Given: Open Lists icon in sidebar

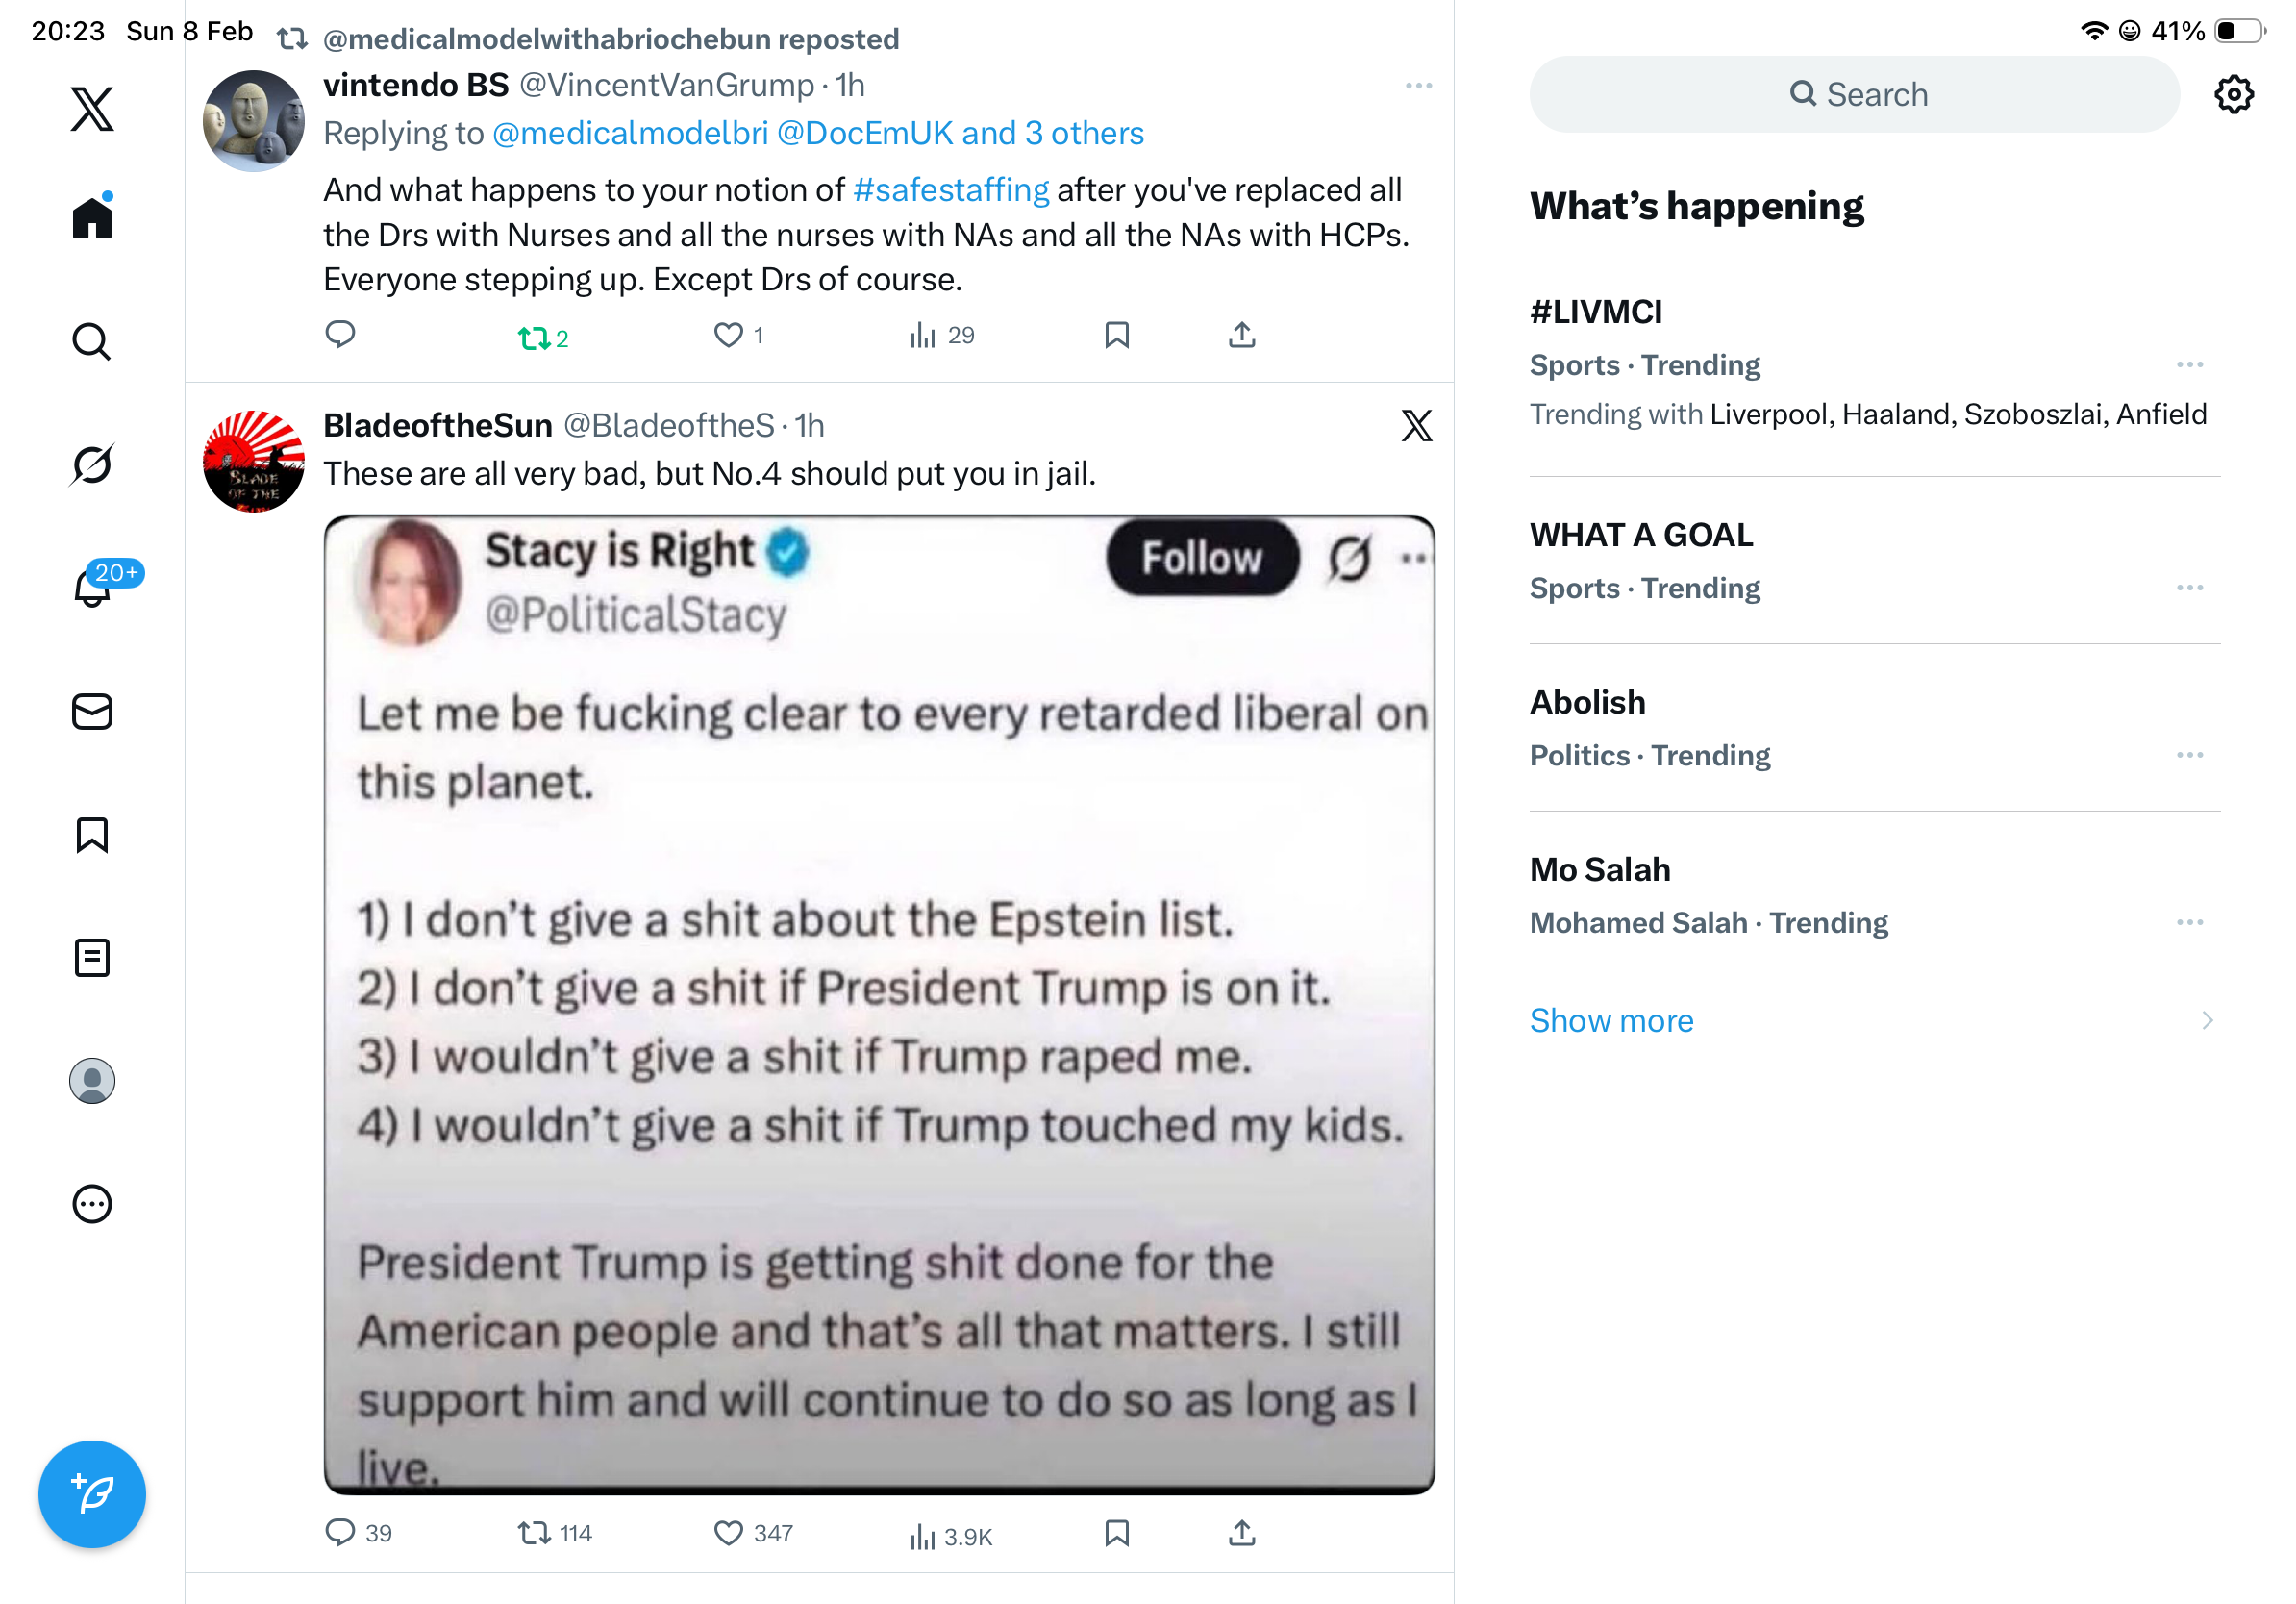Looking at the screenshot, I should pos(92,958).
